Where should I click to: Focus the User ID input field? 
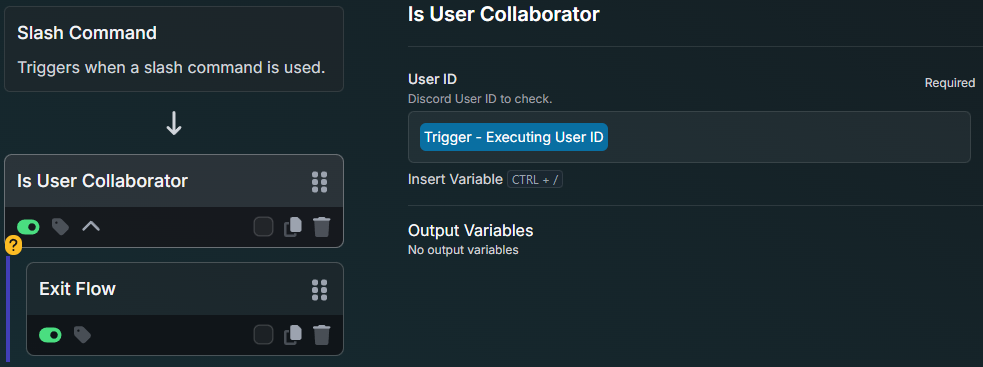coord(689,137)
